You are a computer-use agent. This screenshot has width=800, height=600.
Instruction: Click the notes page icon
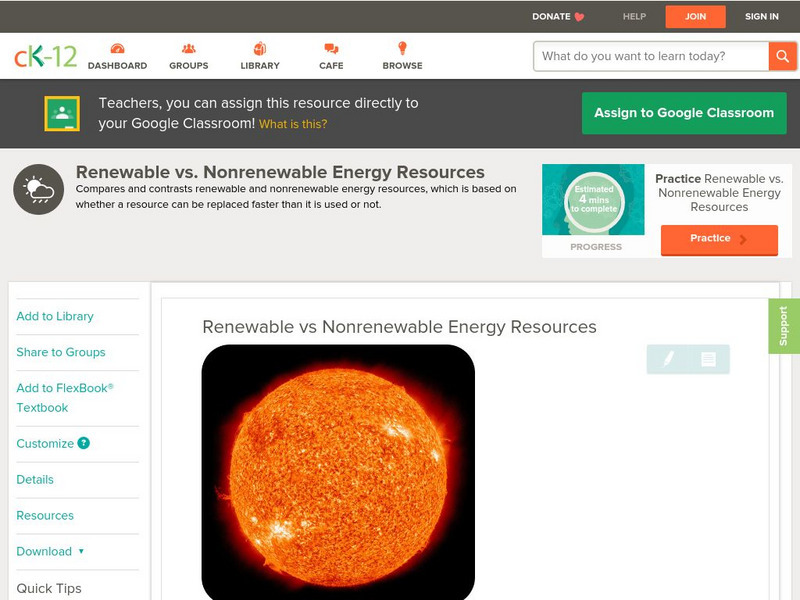708,359
